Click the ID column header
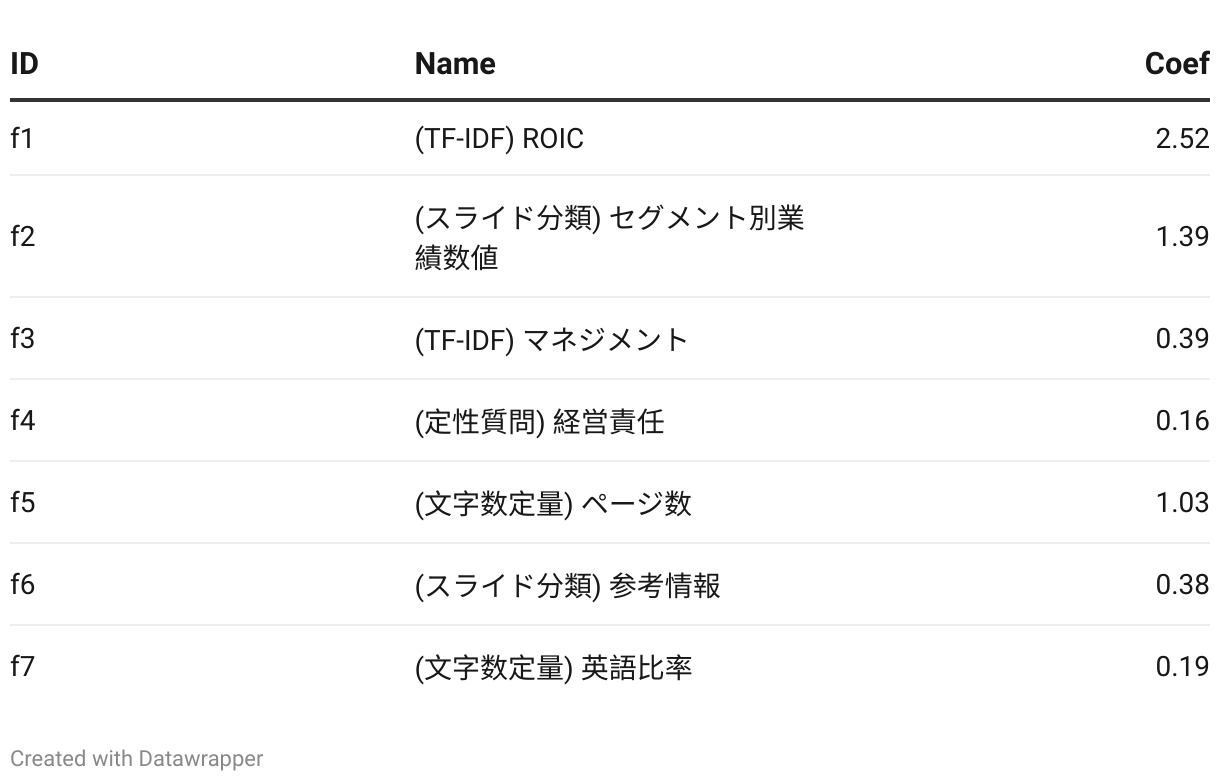This screenshot has width=1220, height=782. (24, 64)
